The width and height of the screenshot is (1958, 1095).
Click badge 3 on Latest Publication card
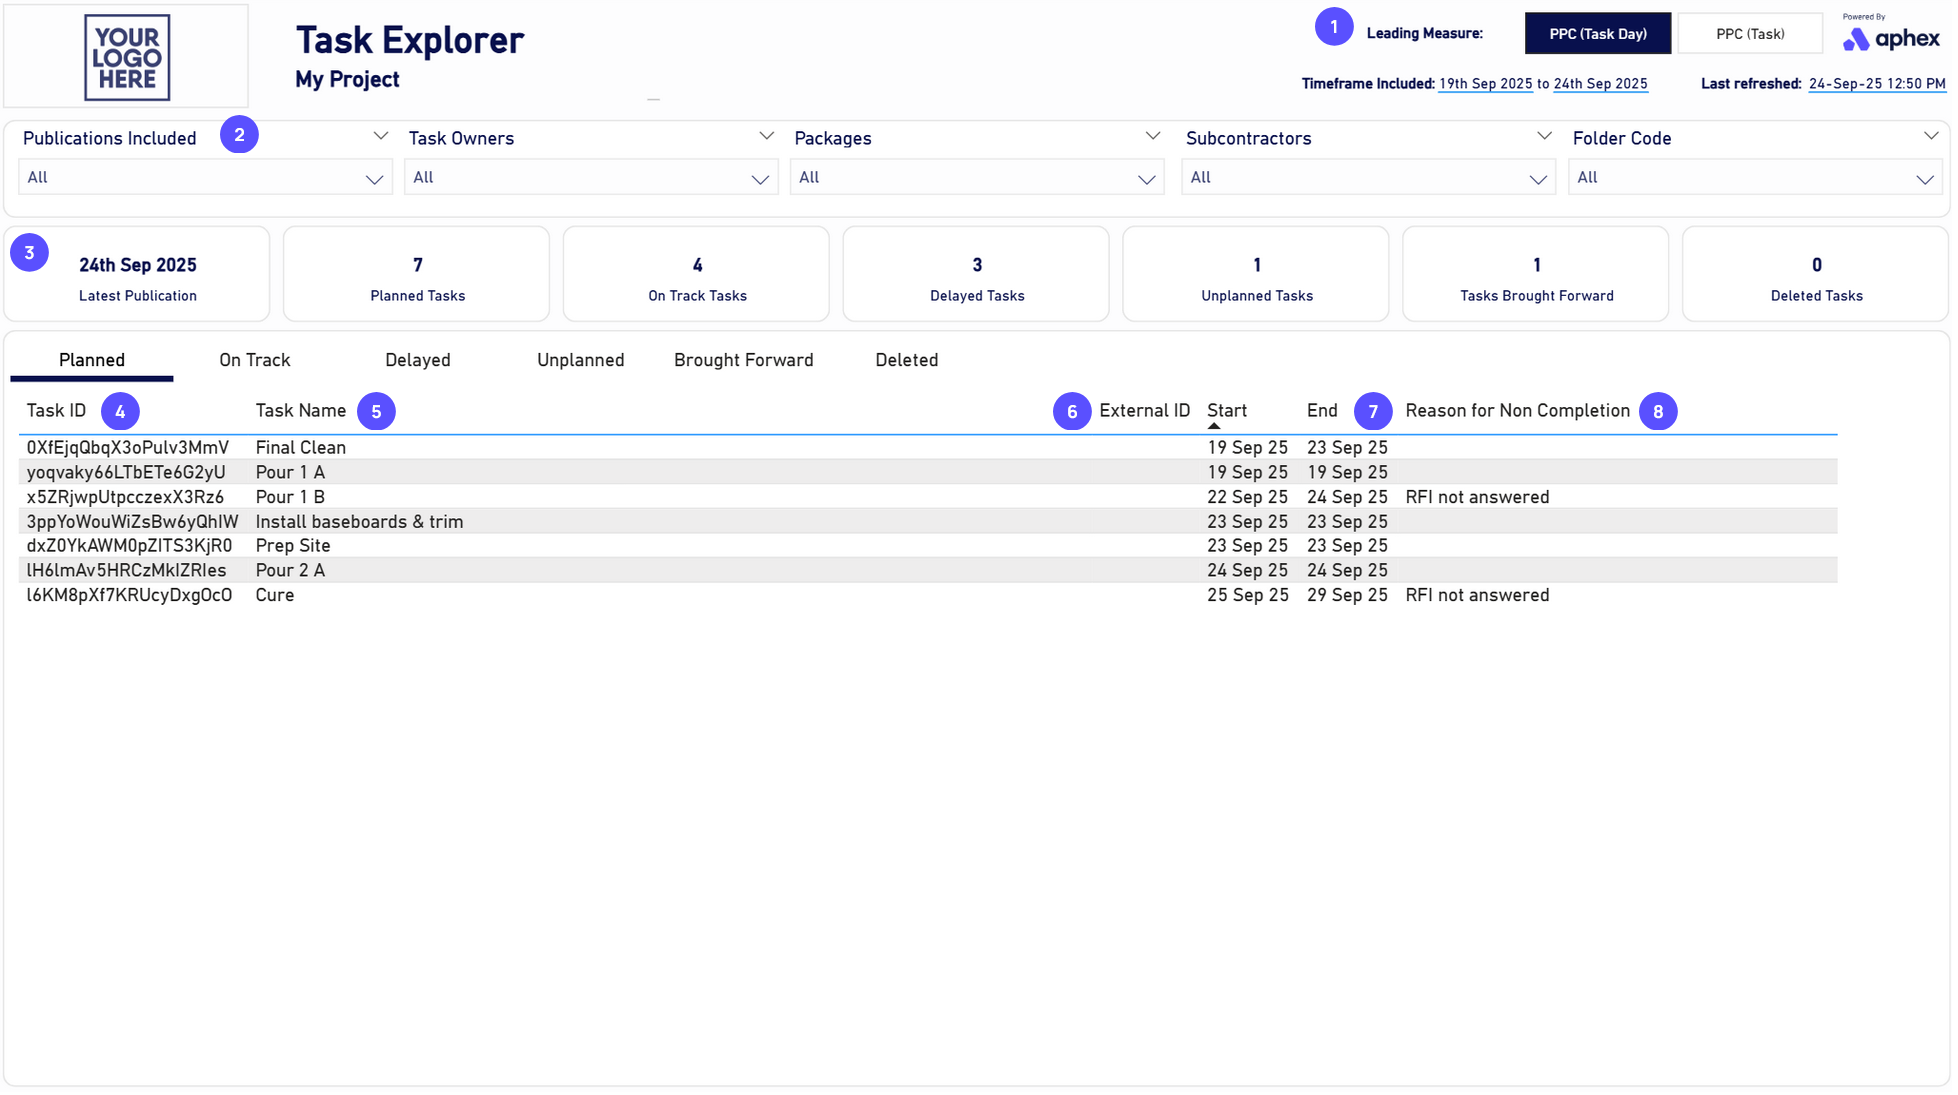[x=30, y=254]
